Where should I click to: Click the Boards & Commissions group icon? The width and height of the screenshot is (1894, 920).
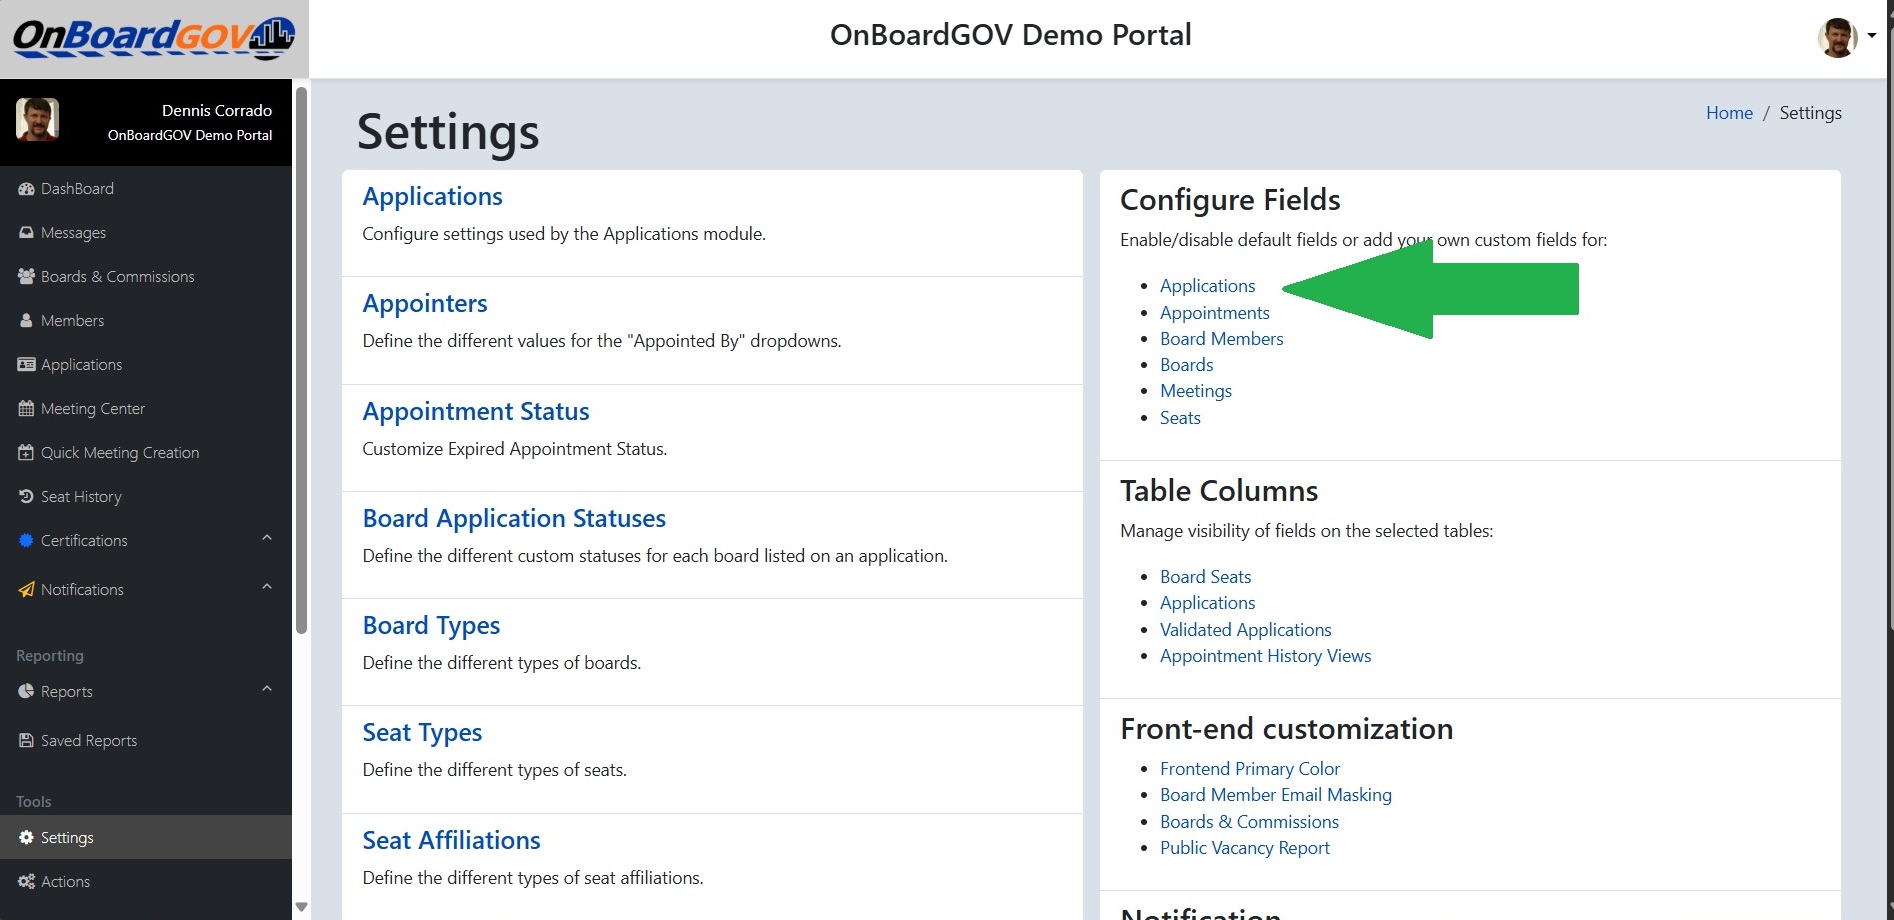[26, 277]
